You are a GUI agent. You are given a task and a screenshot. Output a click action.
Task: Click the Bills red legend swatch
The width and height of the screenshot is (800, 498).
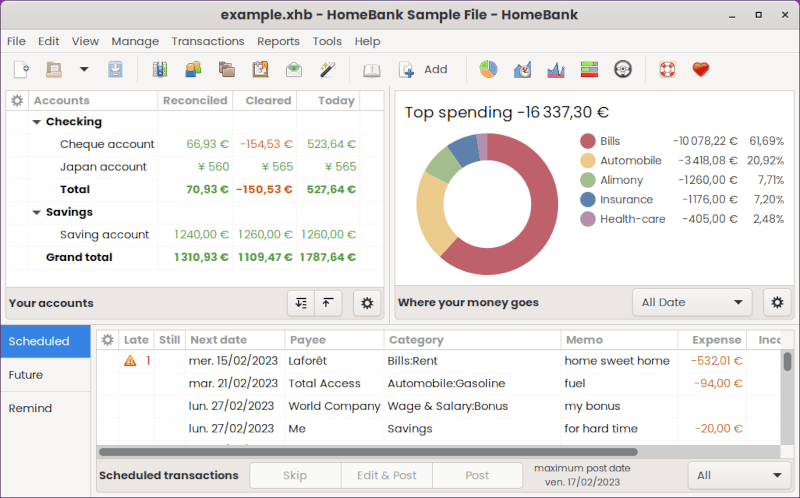(x=588, y=141)
